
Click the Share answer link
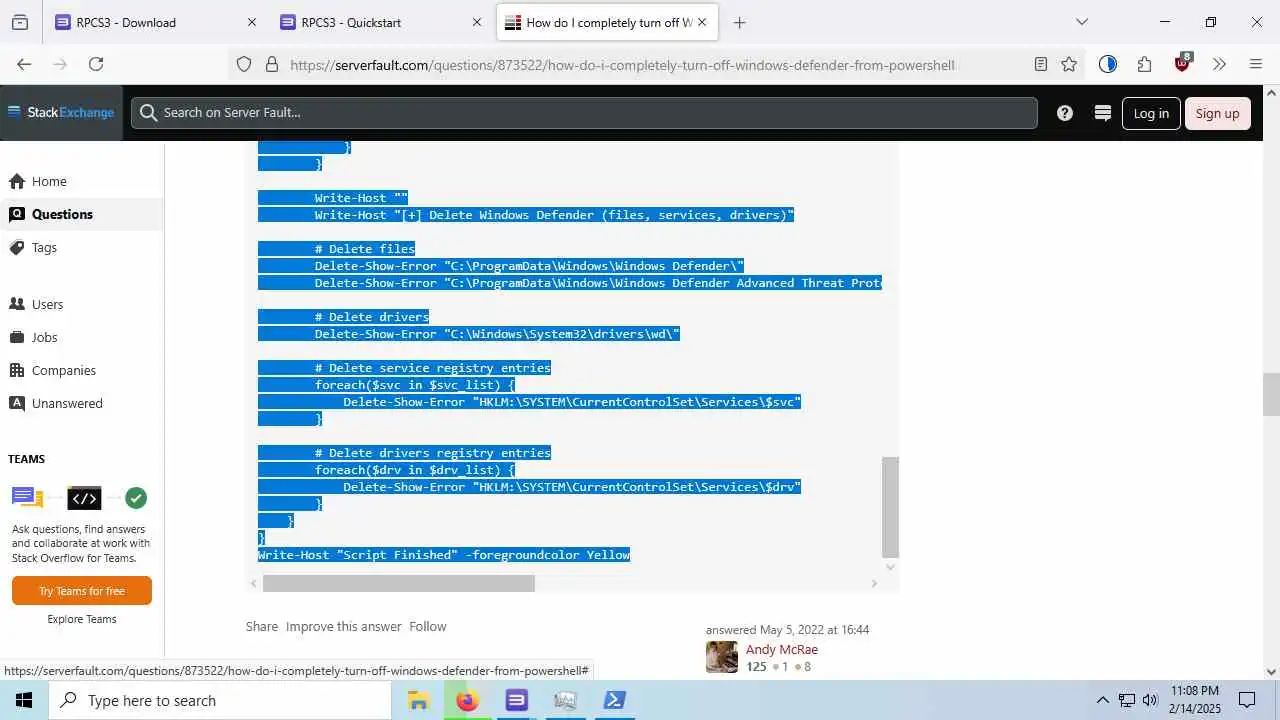(x=262, y=626)
